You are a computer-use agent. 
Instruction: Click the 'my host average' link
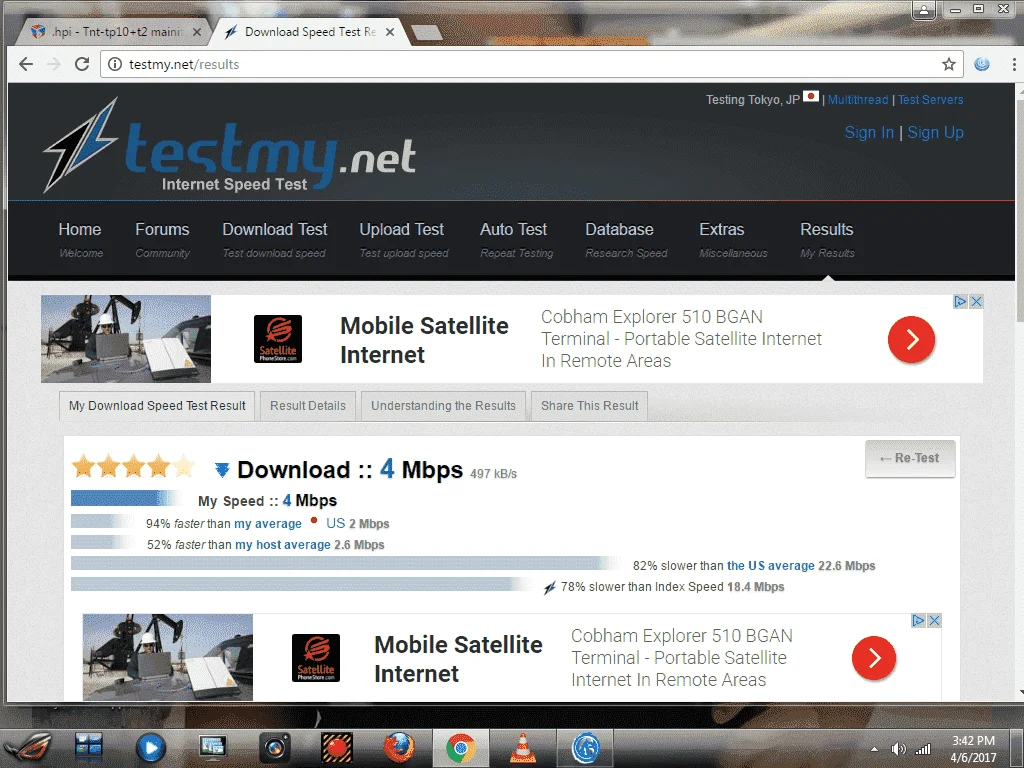tap(283, 545)
